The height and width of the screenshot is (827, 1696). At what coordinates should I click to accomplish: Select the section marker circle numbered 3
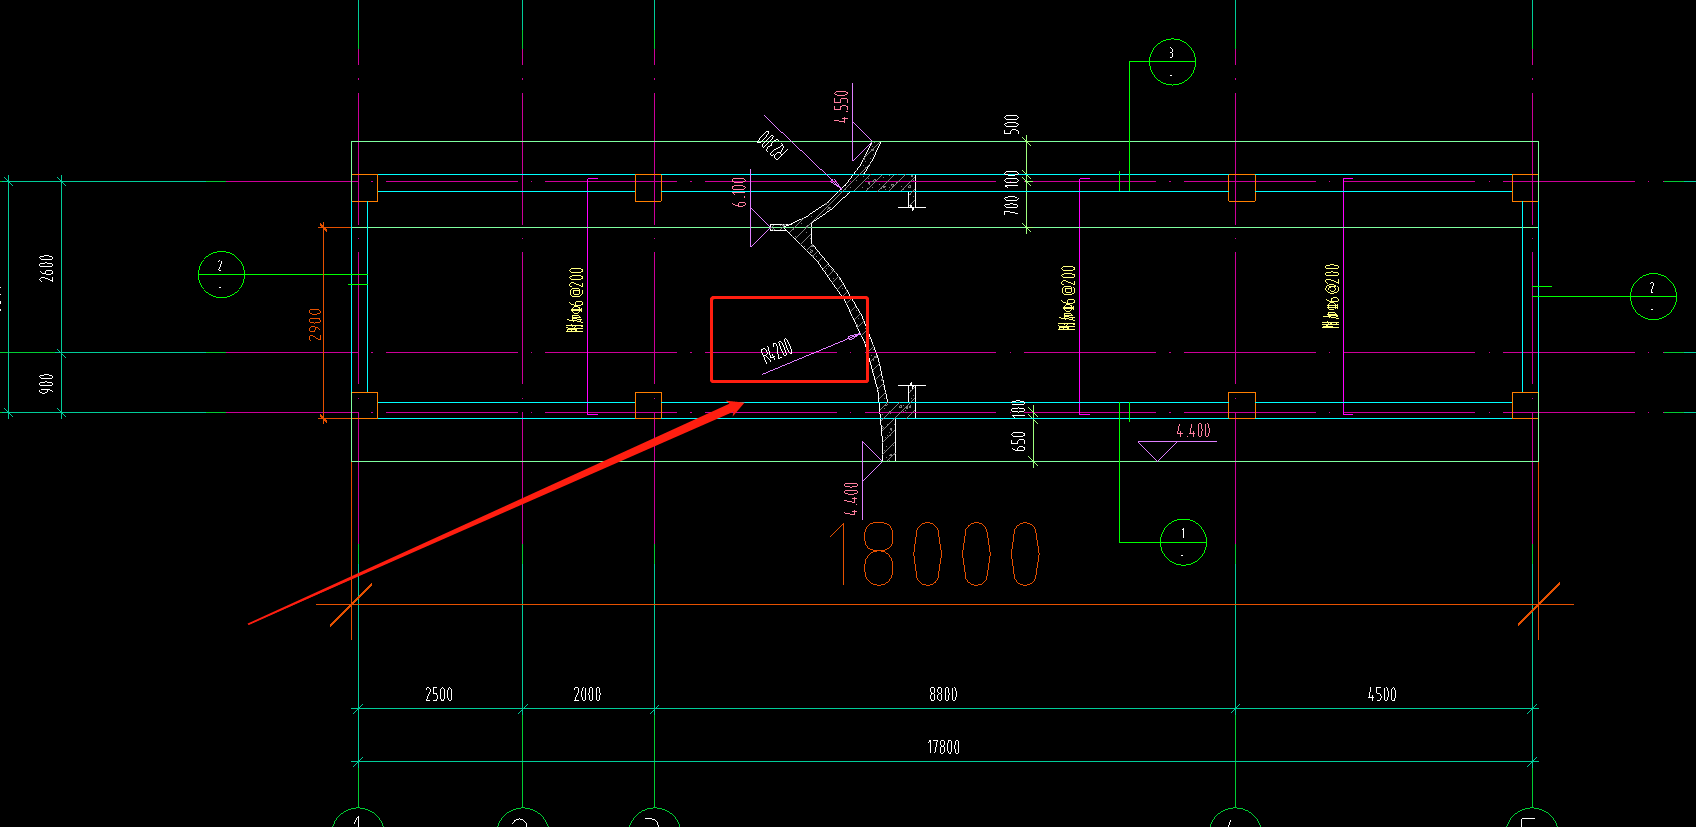tap(1172, 62)
